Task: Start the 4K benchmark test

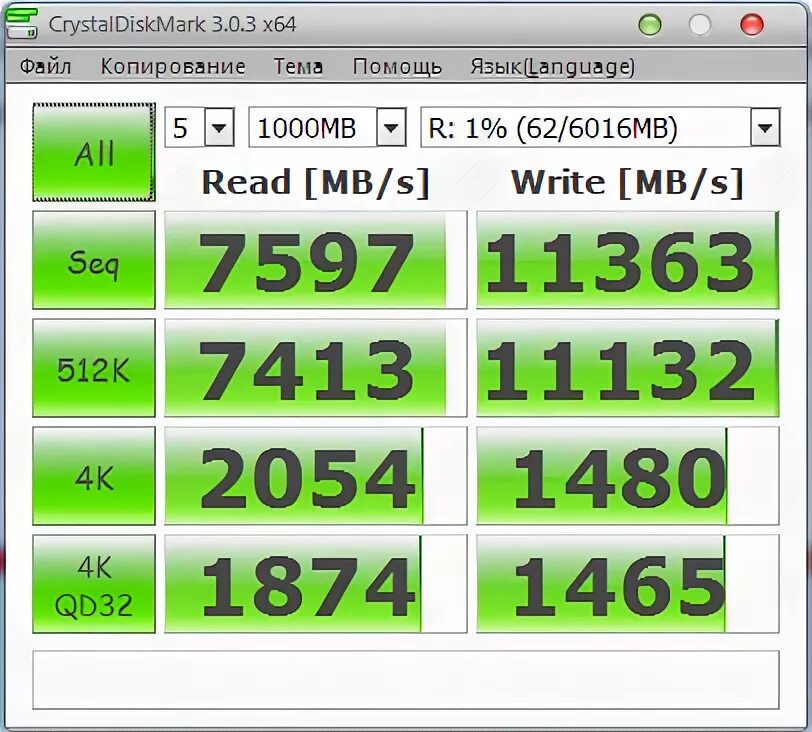Action: pos(94,476)
